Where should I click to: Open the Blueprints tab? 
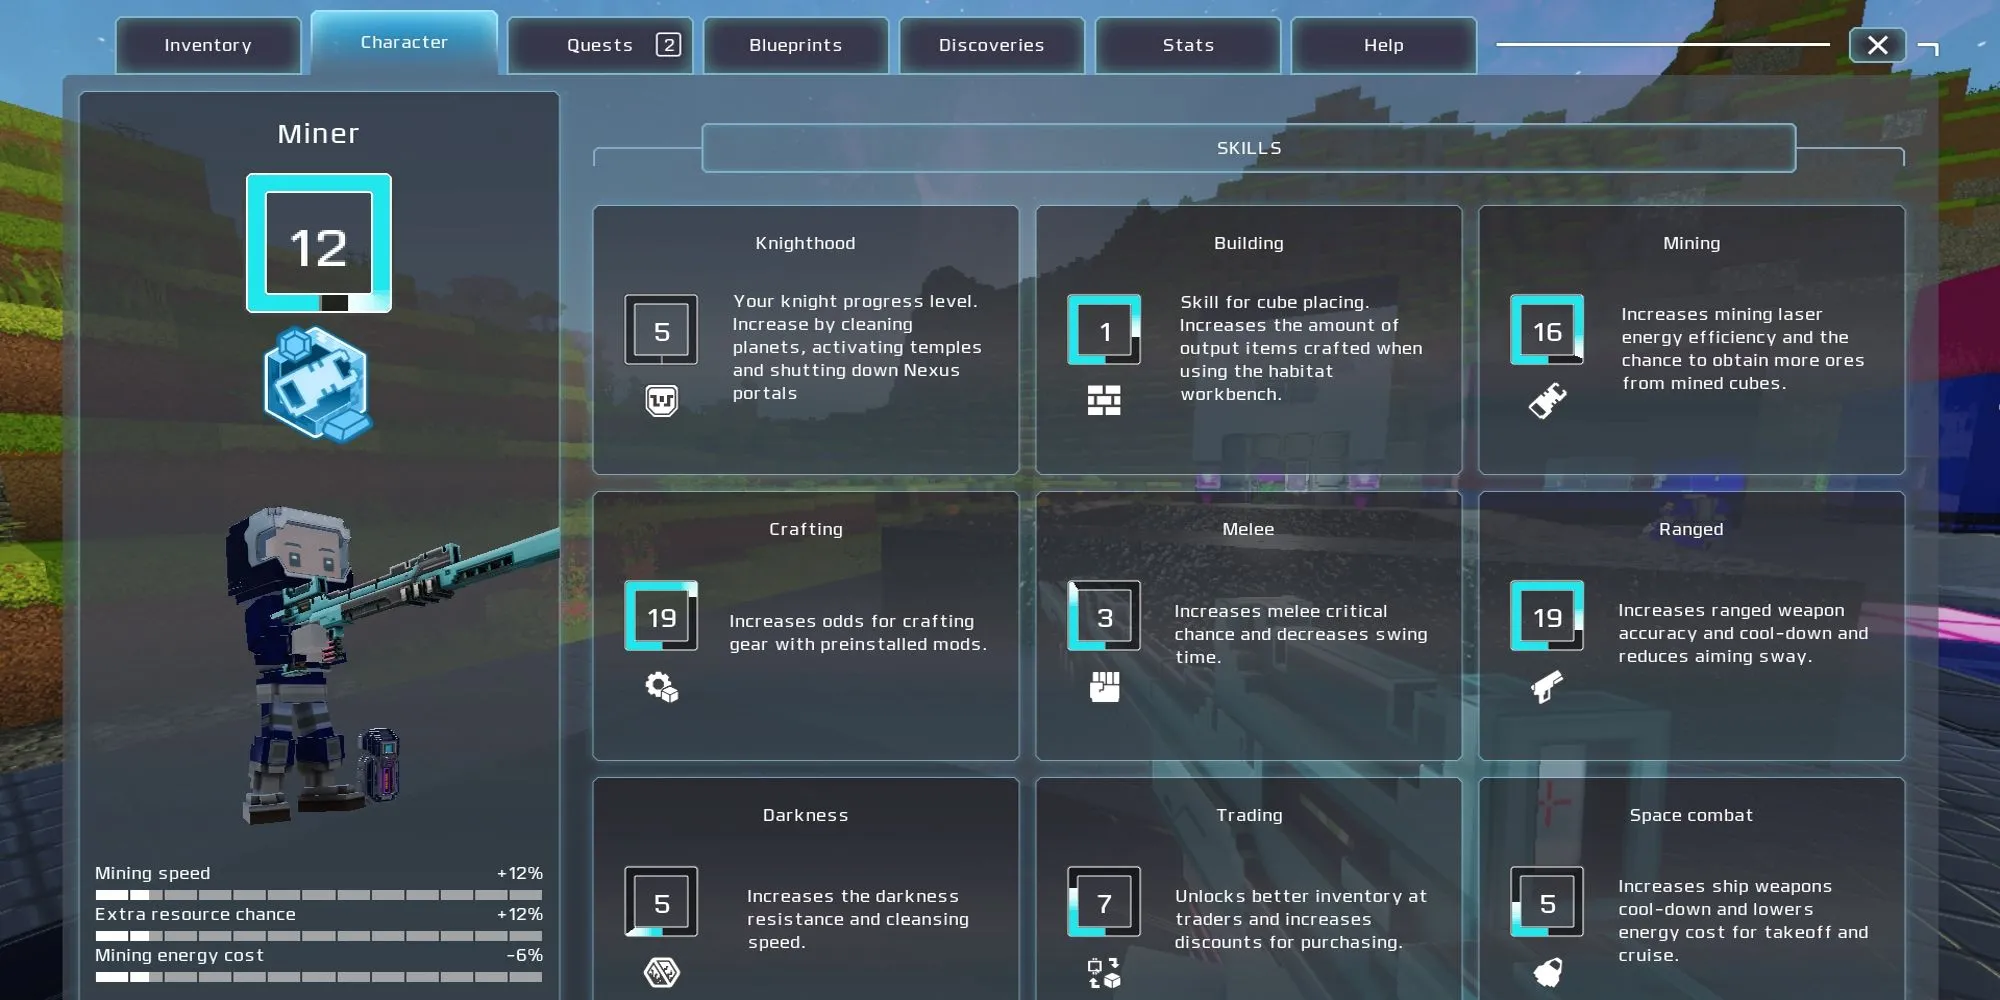(x=796, y=46)
